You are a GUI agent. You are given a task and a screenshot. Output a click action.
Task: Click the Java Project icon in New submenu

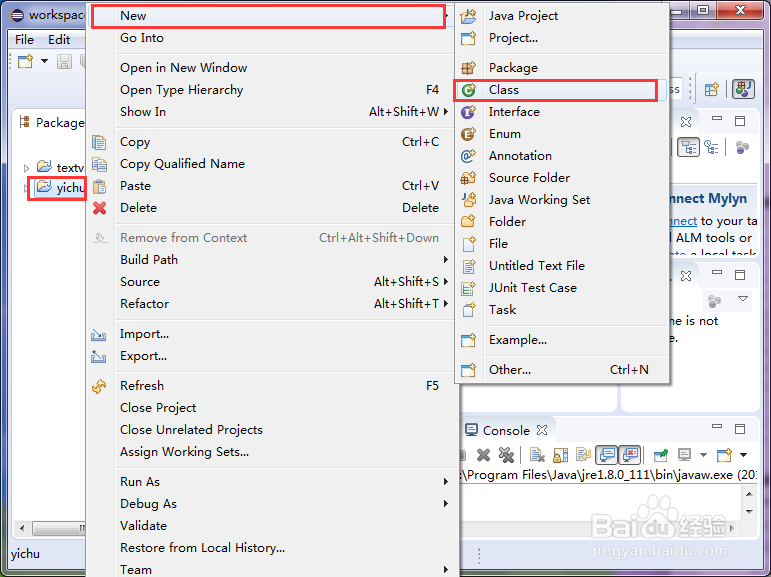pyautogui.click(x=468, y=16)
